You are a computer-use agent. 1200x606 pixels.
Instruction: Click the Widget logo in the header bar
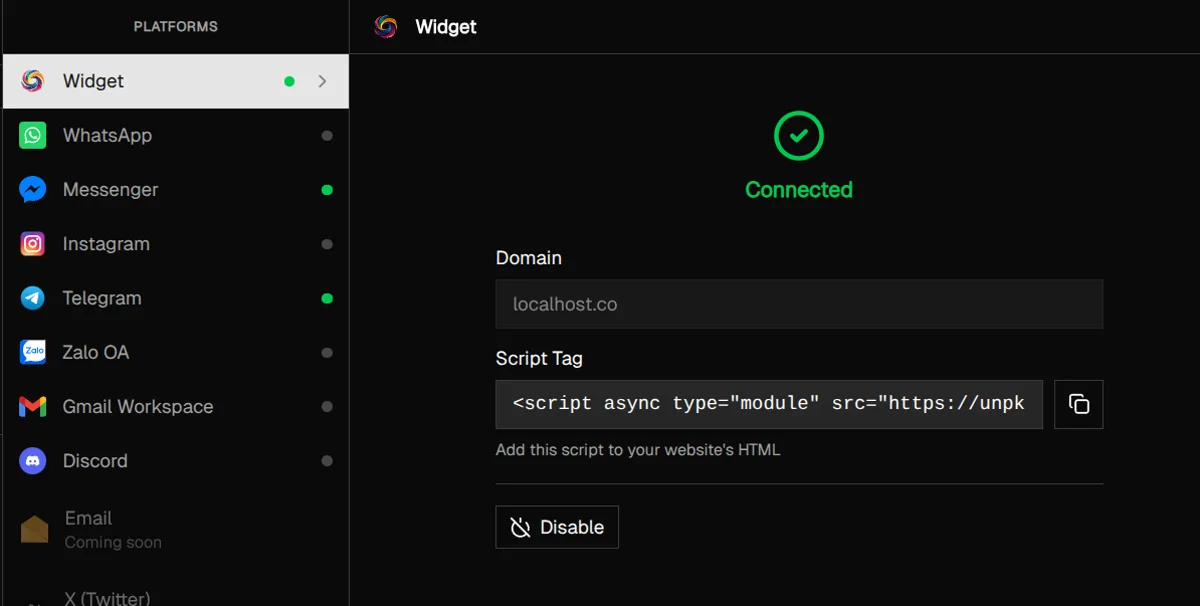pyautogui.click(x=384, y=26)
